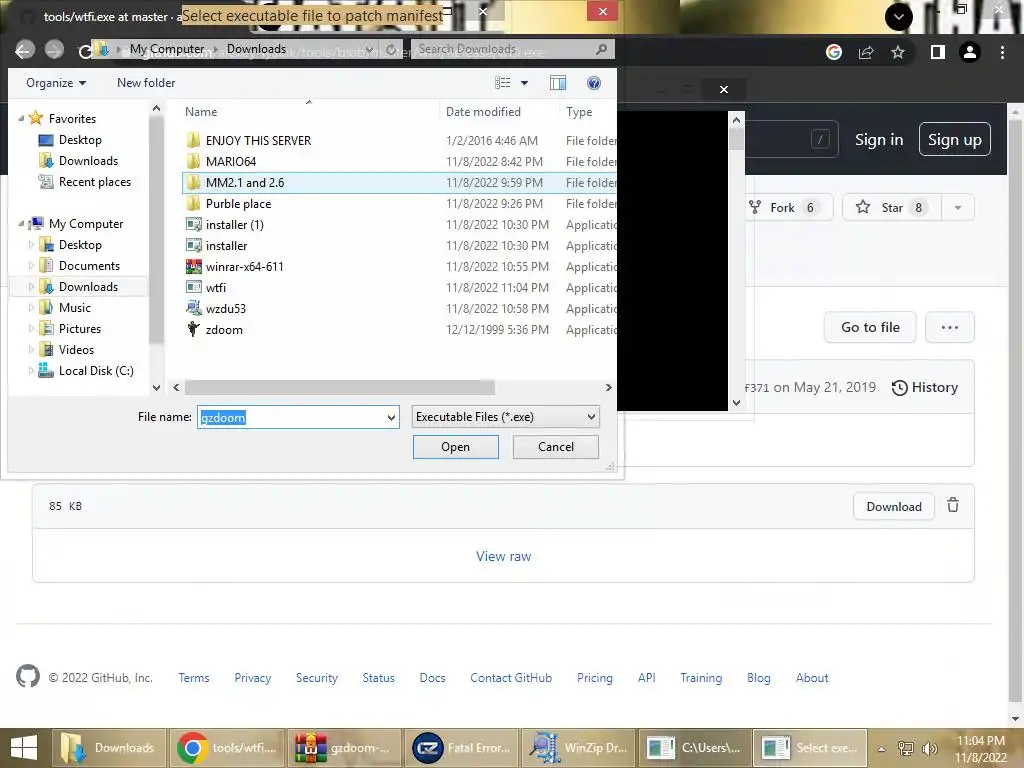Expand the File name history dropdown

pyautogui.click(x=391, y=417)
